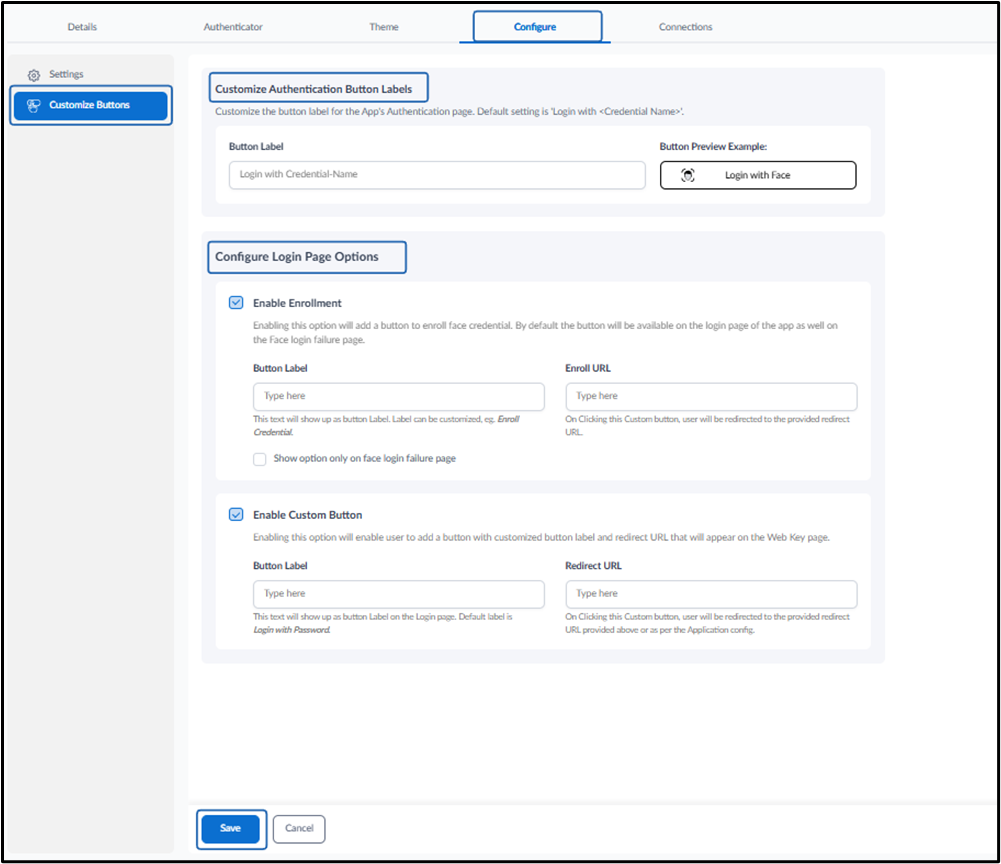This screenshot has height=864, width=1001.
Task: Check Show option only on face login failure page
Action: point(260,459)
